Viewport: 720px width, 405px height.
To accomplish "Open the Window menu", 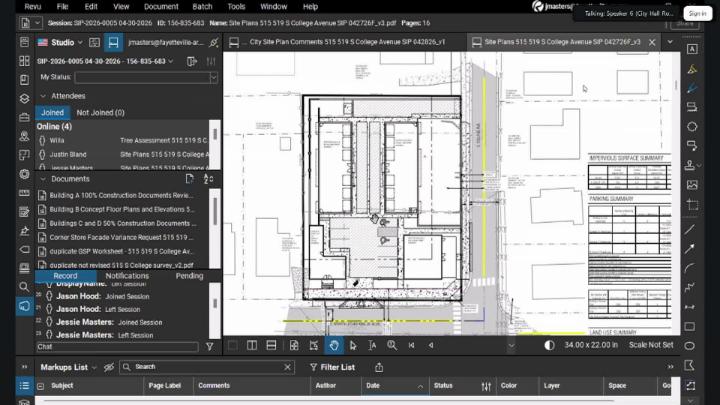I will [x=274, y=6].
